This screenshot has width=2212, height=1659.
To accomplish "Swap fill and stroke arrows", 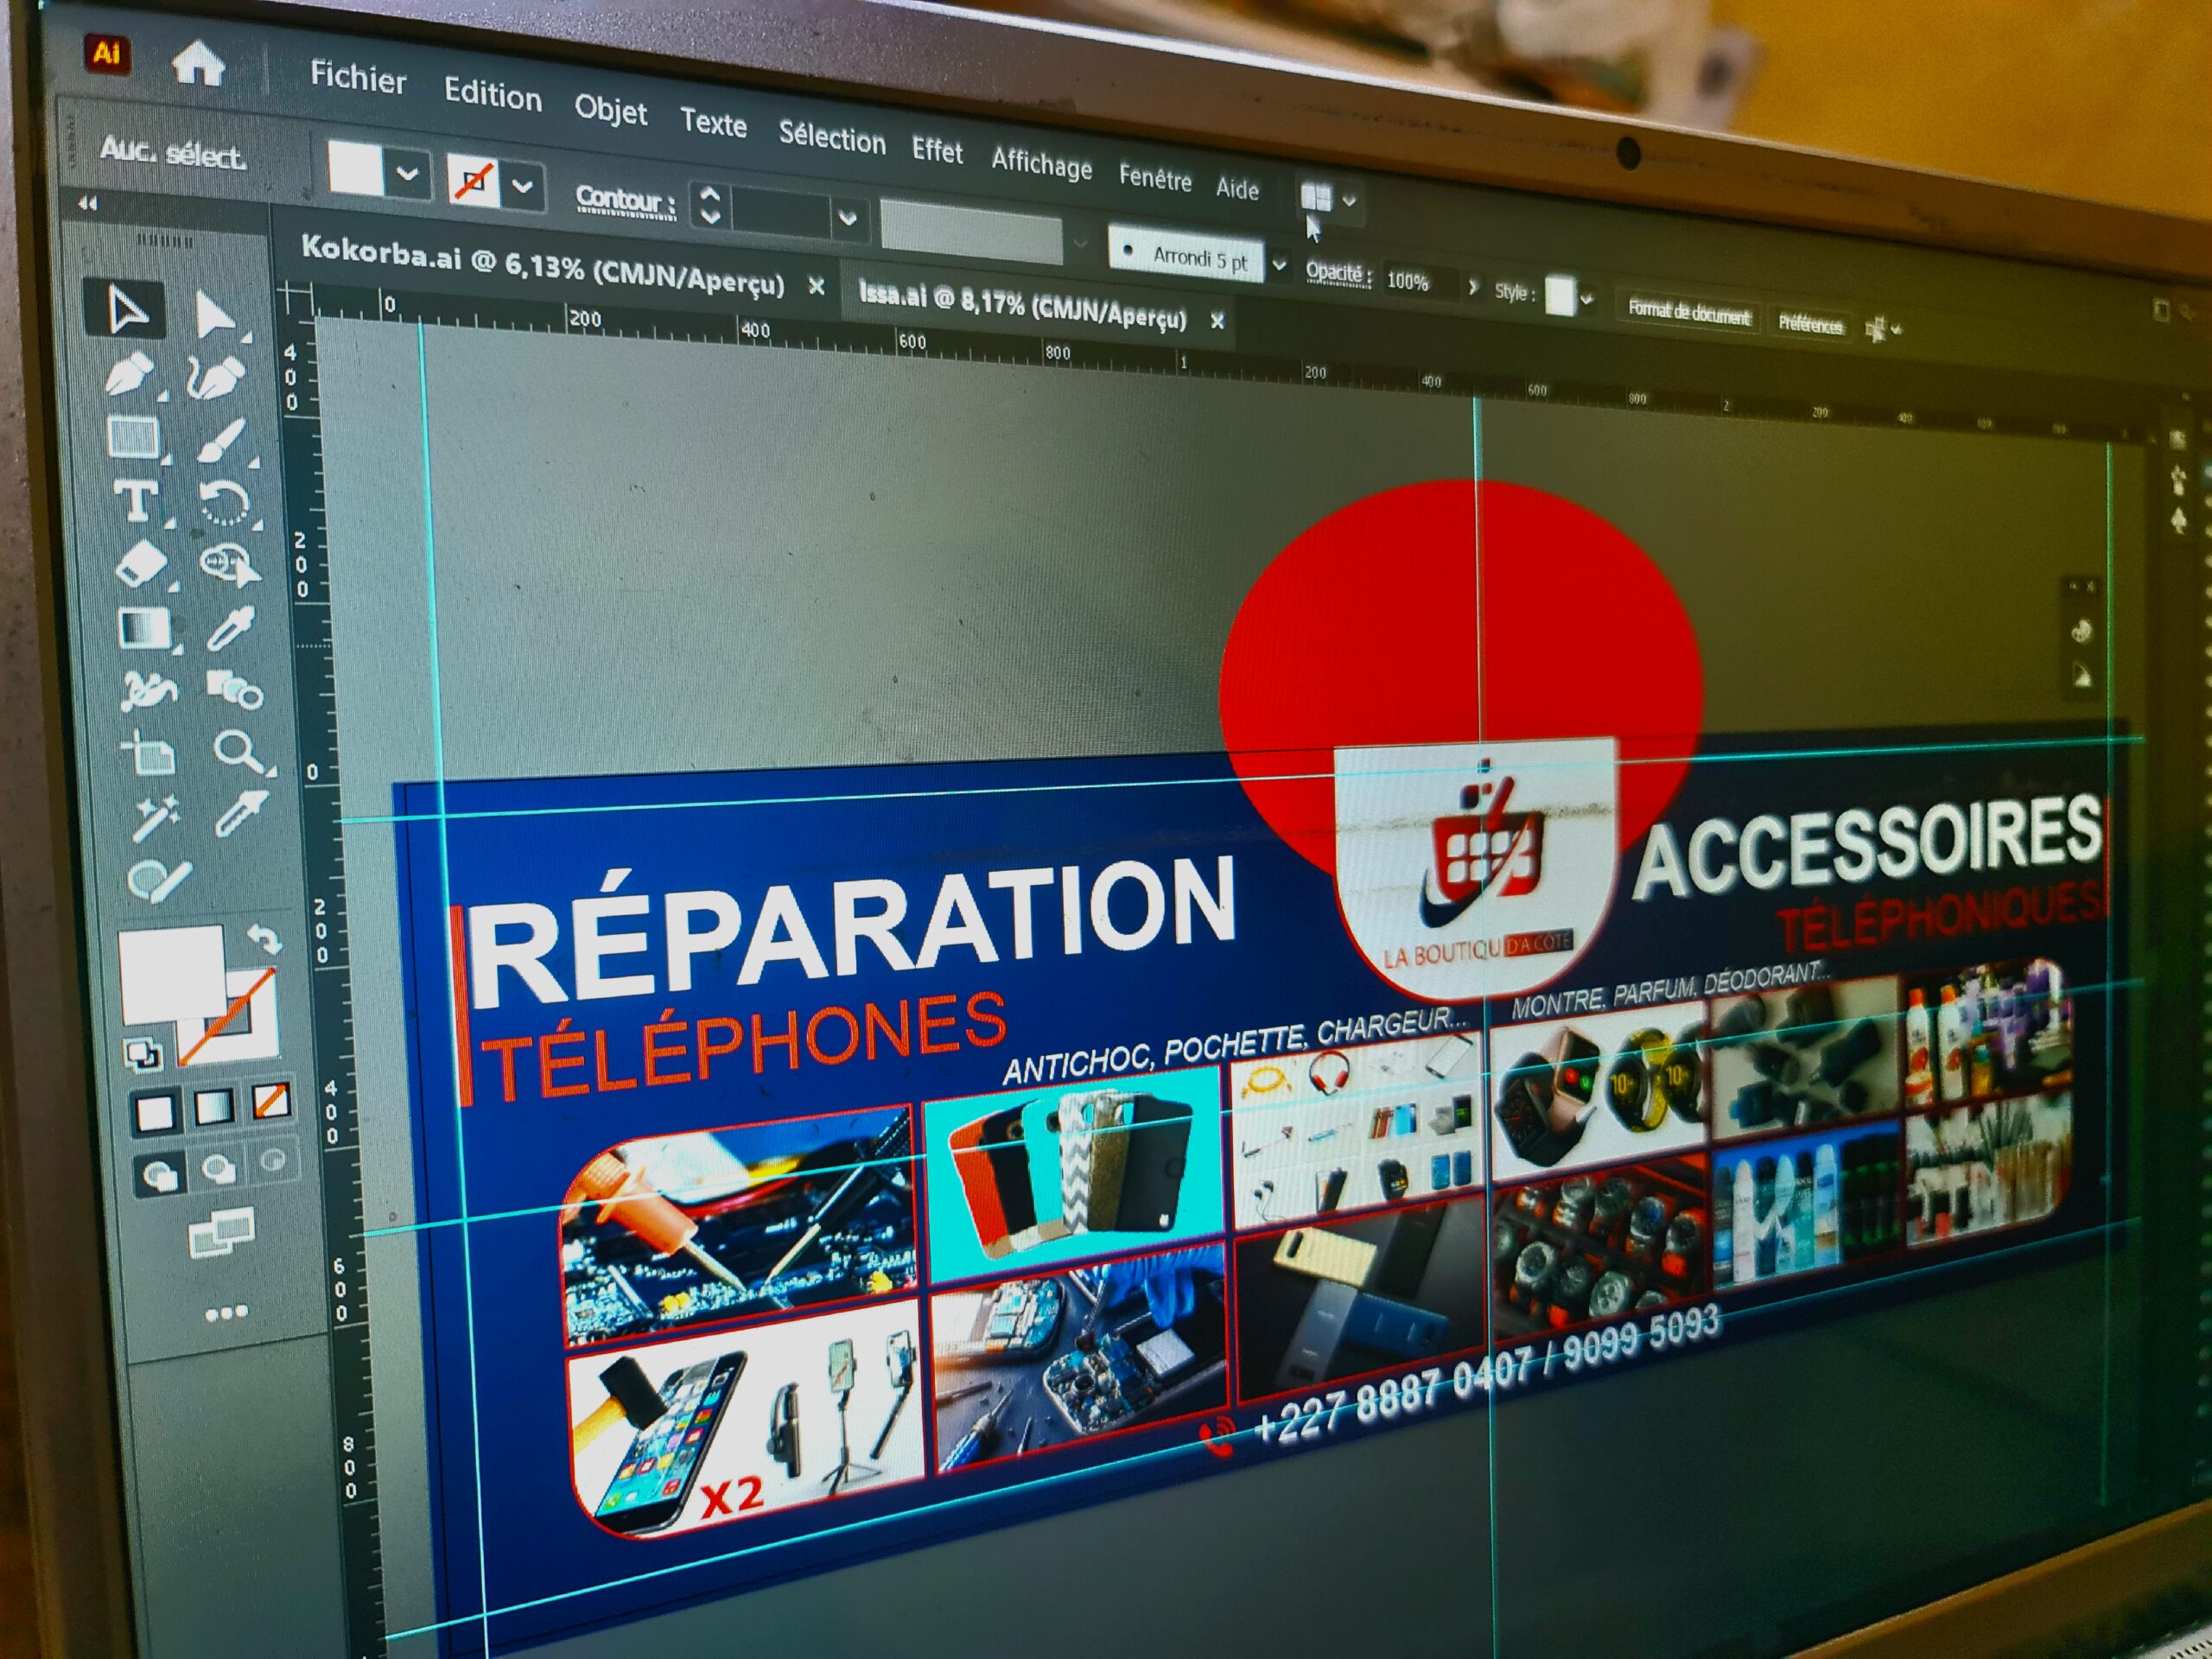I will (x=264, y=939).
